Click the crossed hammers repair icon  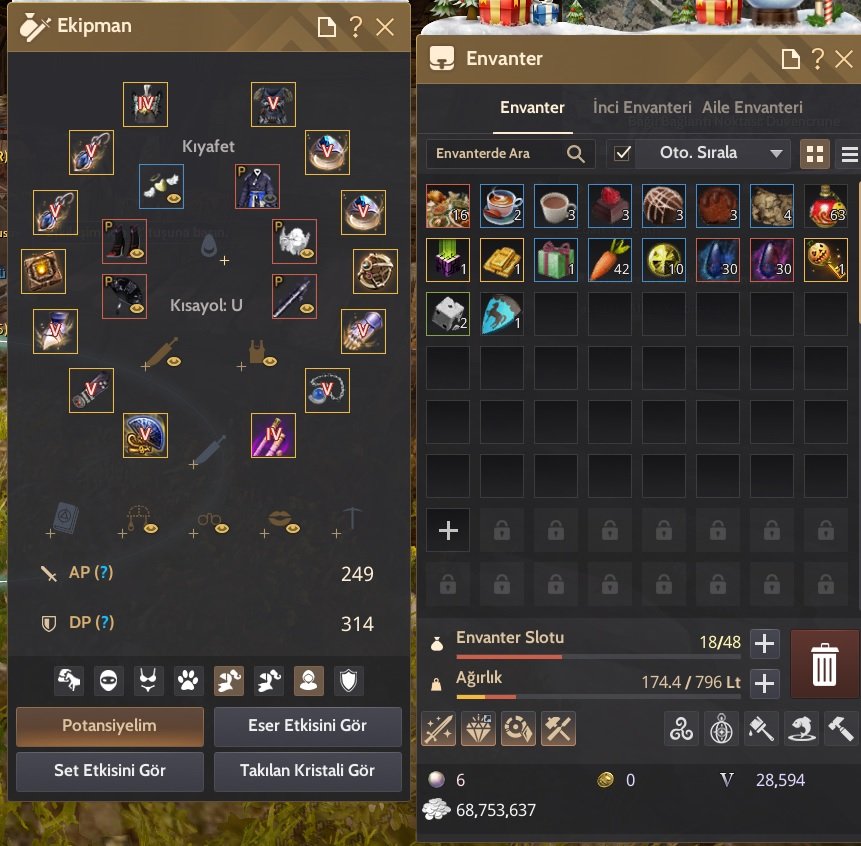[558, 729]
